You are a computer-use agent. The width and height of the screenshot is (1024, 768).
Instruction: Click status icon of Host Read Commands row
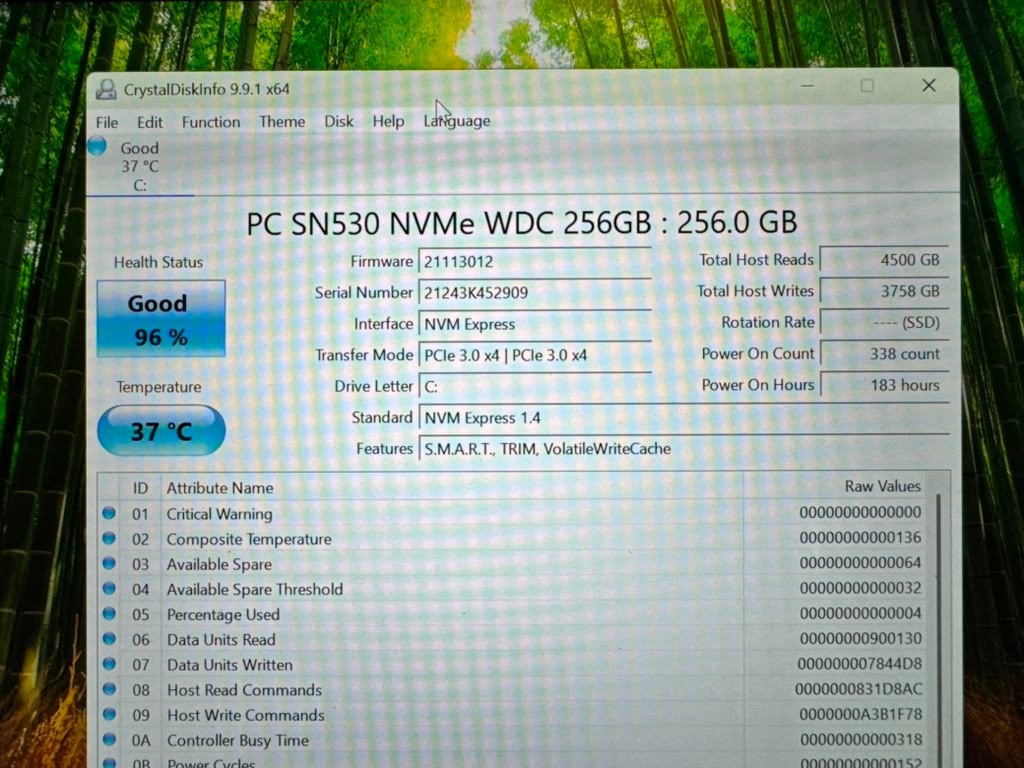coord(109,689)
